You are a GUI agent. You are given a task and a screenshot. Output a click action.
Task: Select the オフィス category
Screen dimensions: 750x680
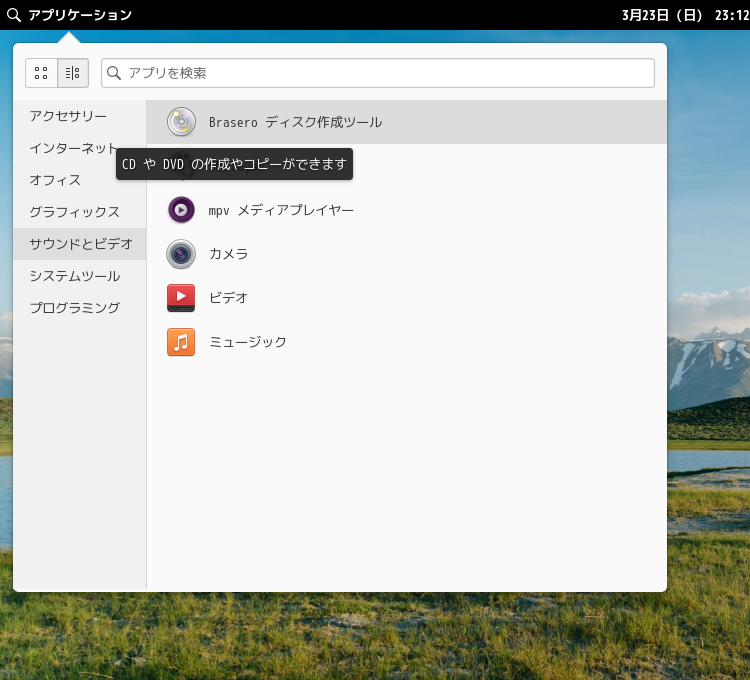click(x=79, y=180)
